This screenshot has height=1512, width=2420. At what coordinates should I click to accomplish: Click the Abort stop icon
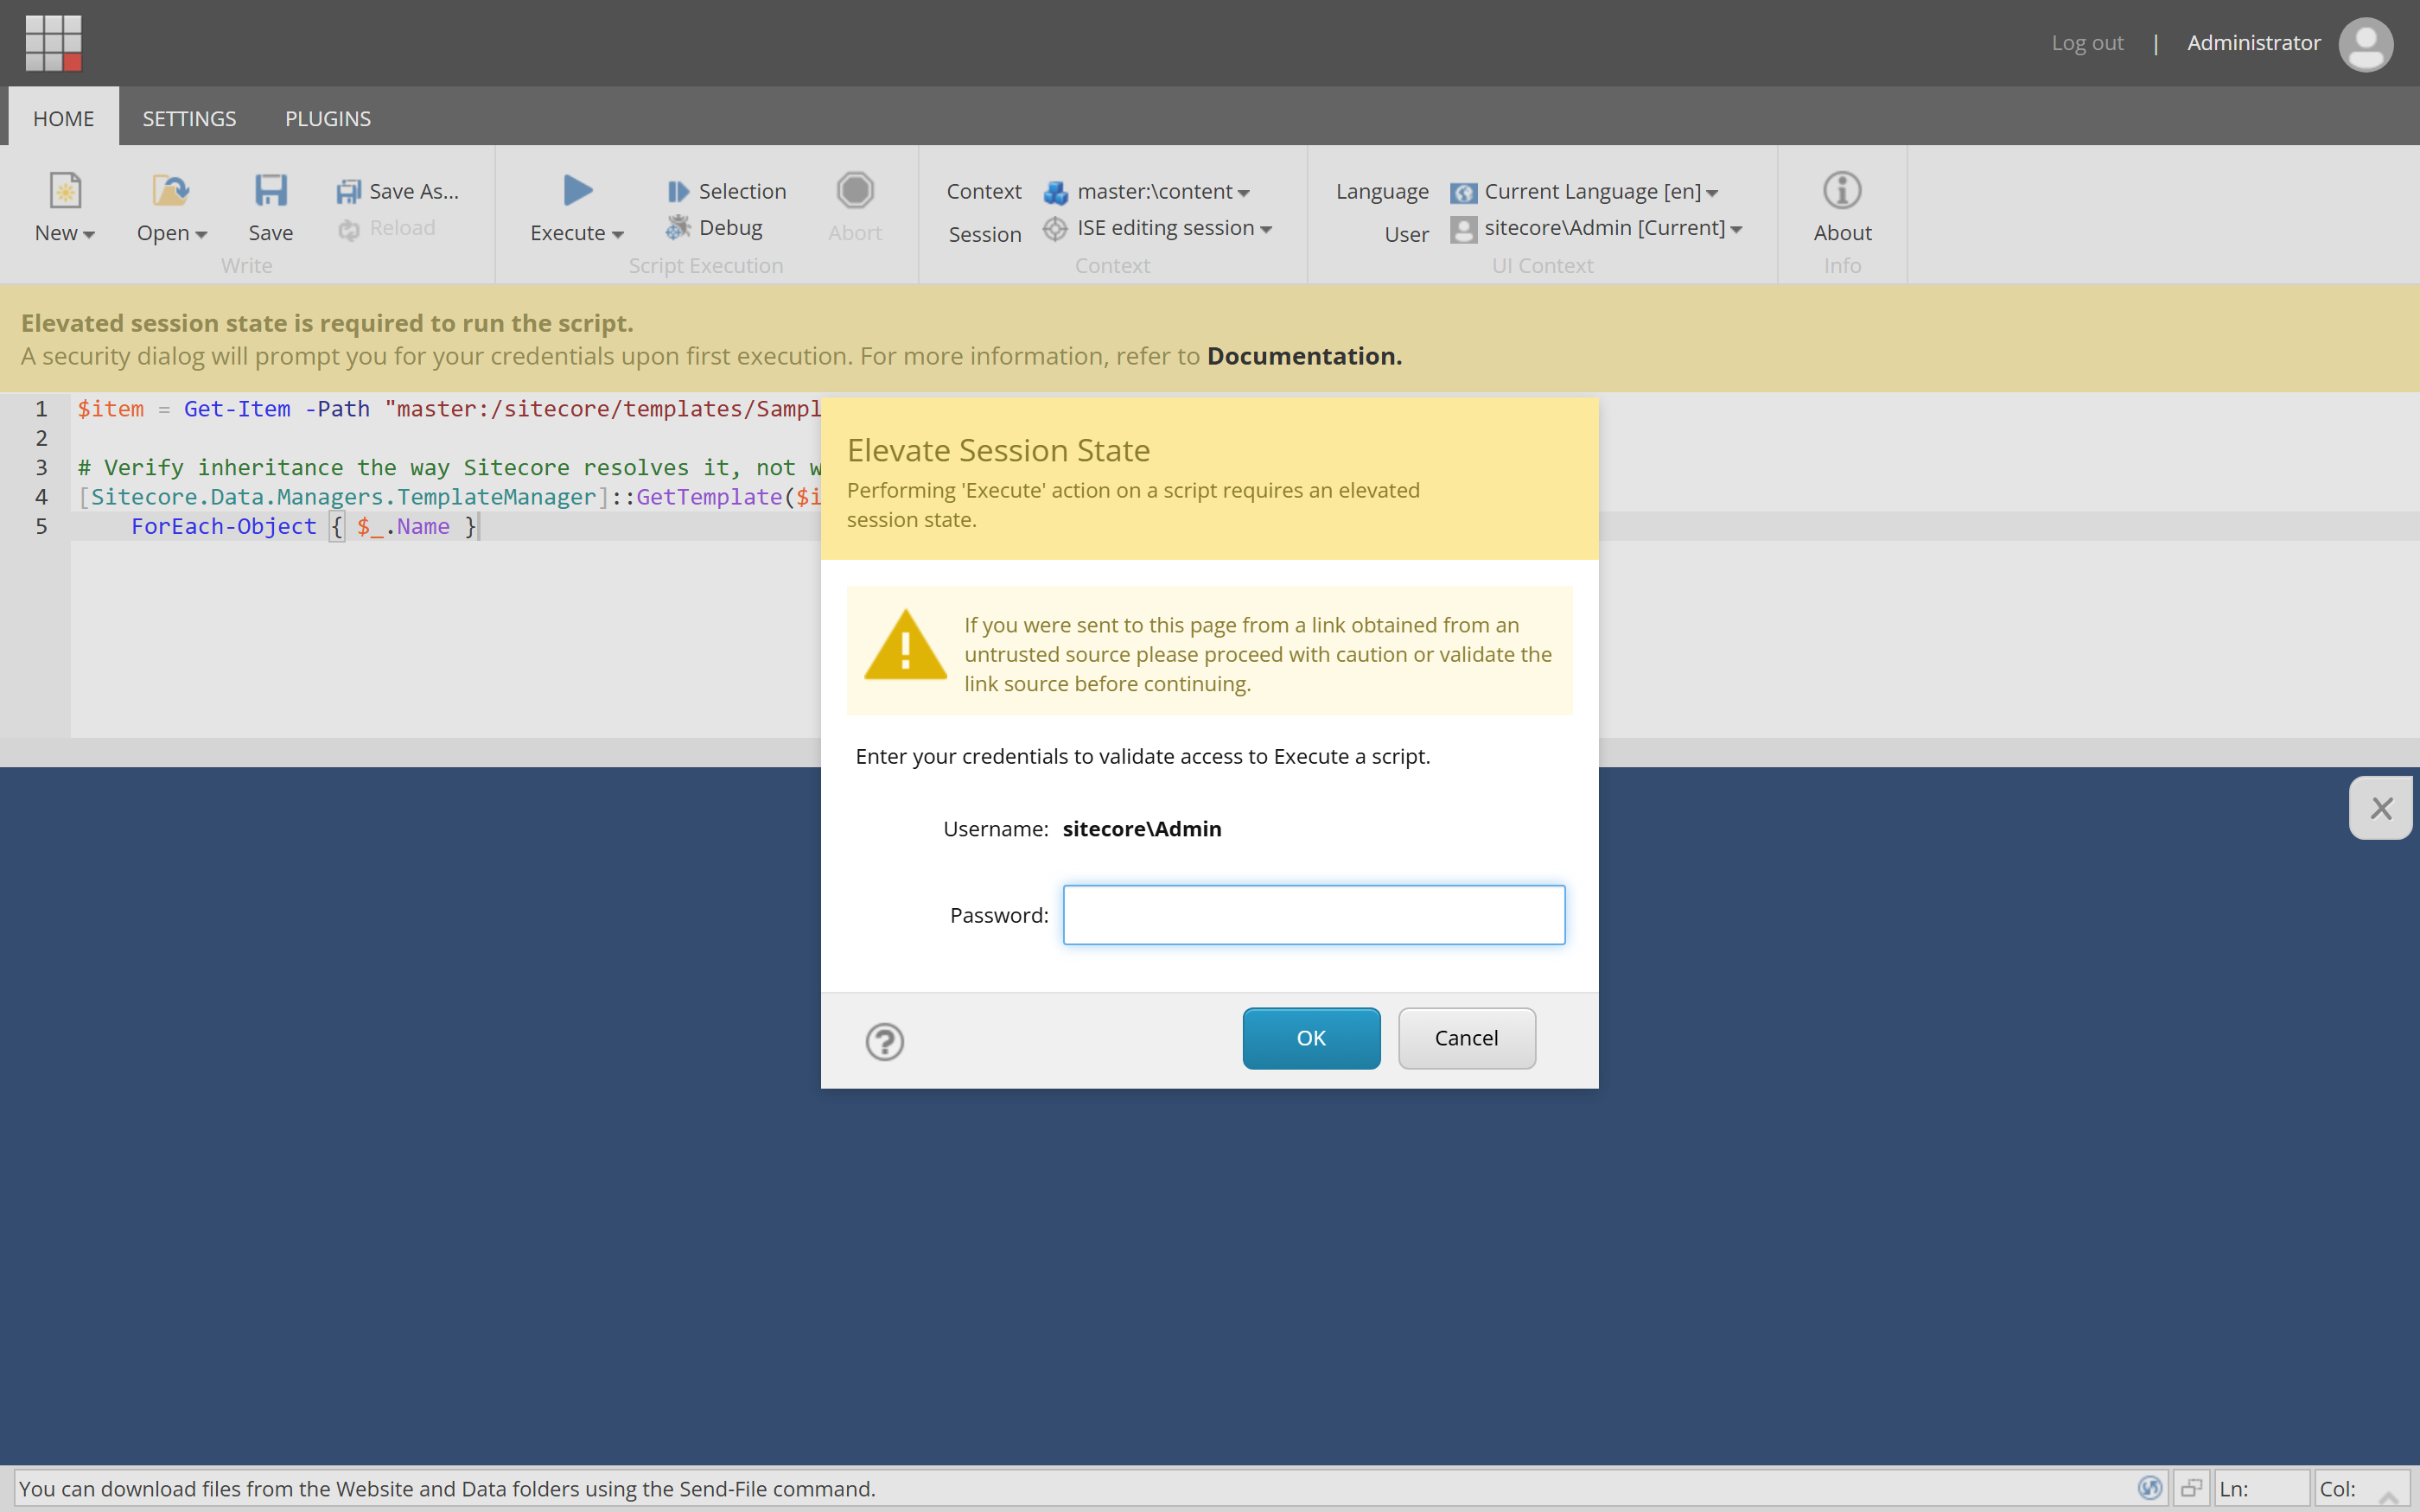[x=855, y=190]
